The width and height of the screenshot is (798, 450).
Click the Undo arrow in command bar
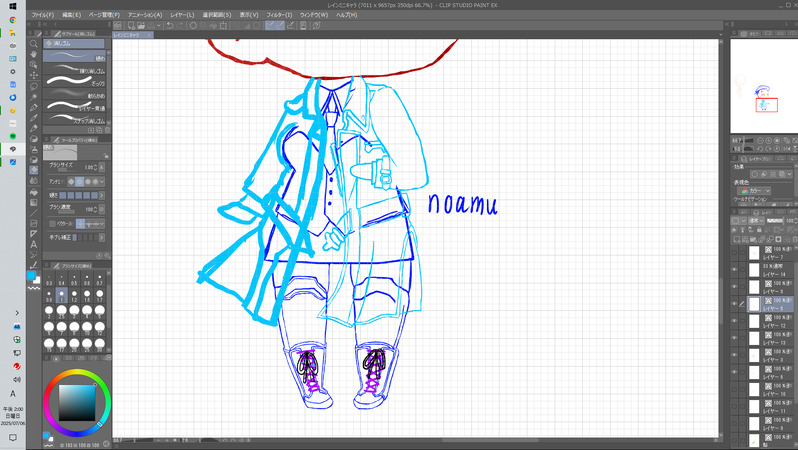170,25
